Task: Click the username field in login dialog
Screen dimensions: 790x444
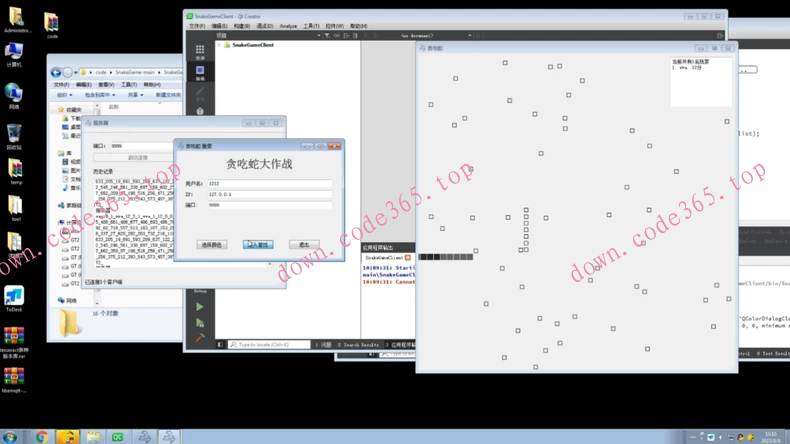Action: click(x=270, y=183)
